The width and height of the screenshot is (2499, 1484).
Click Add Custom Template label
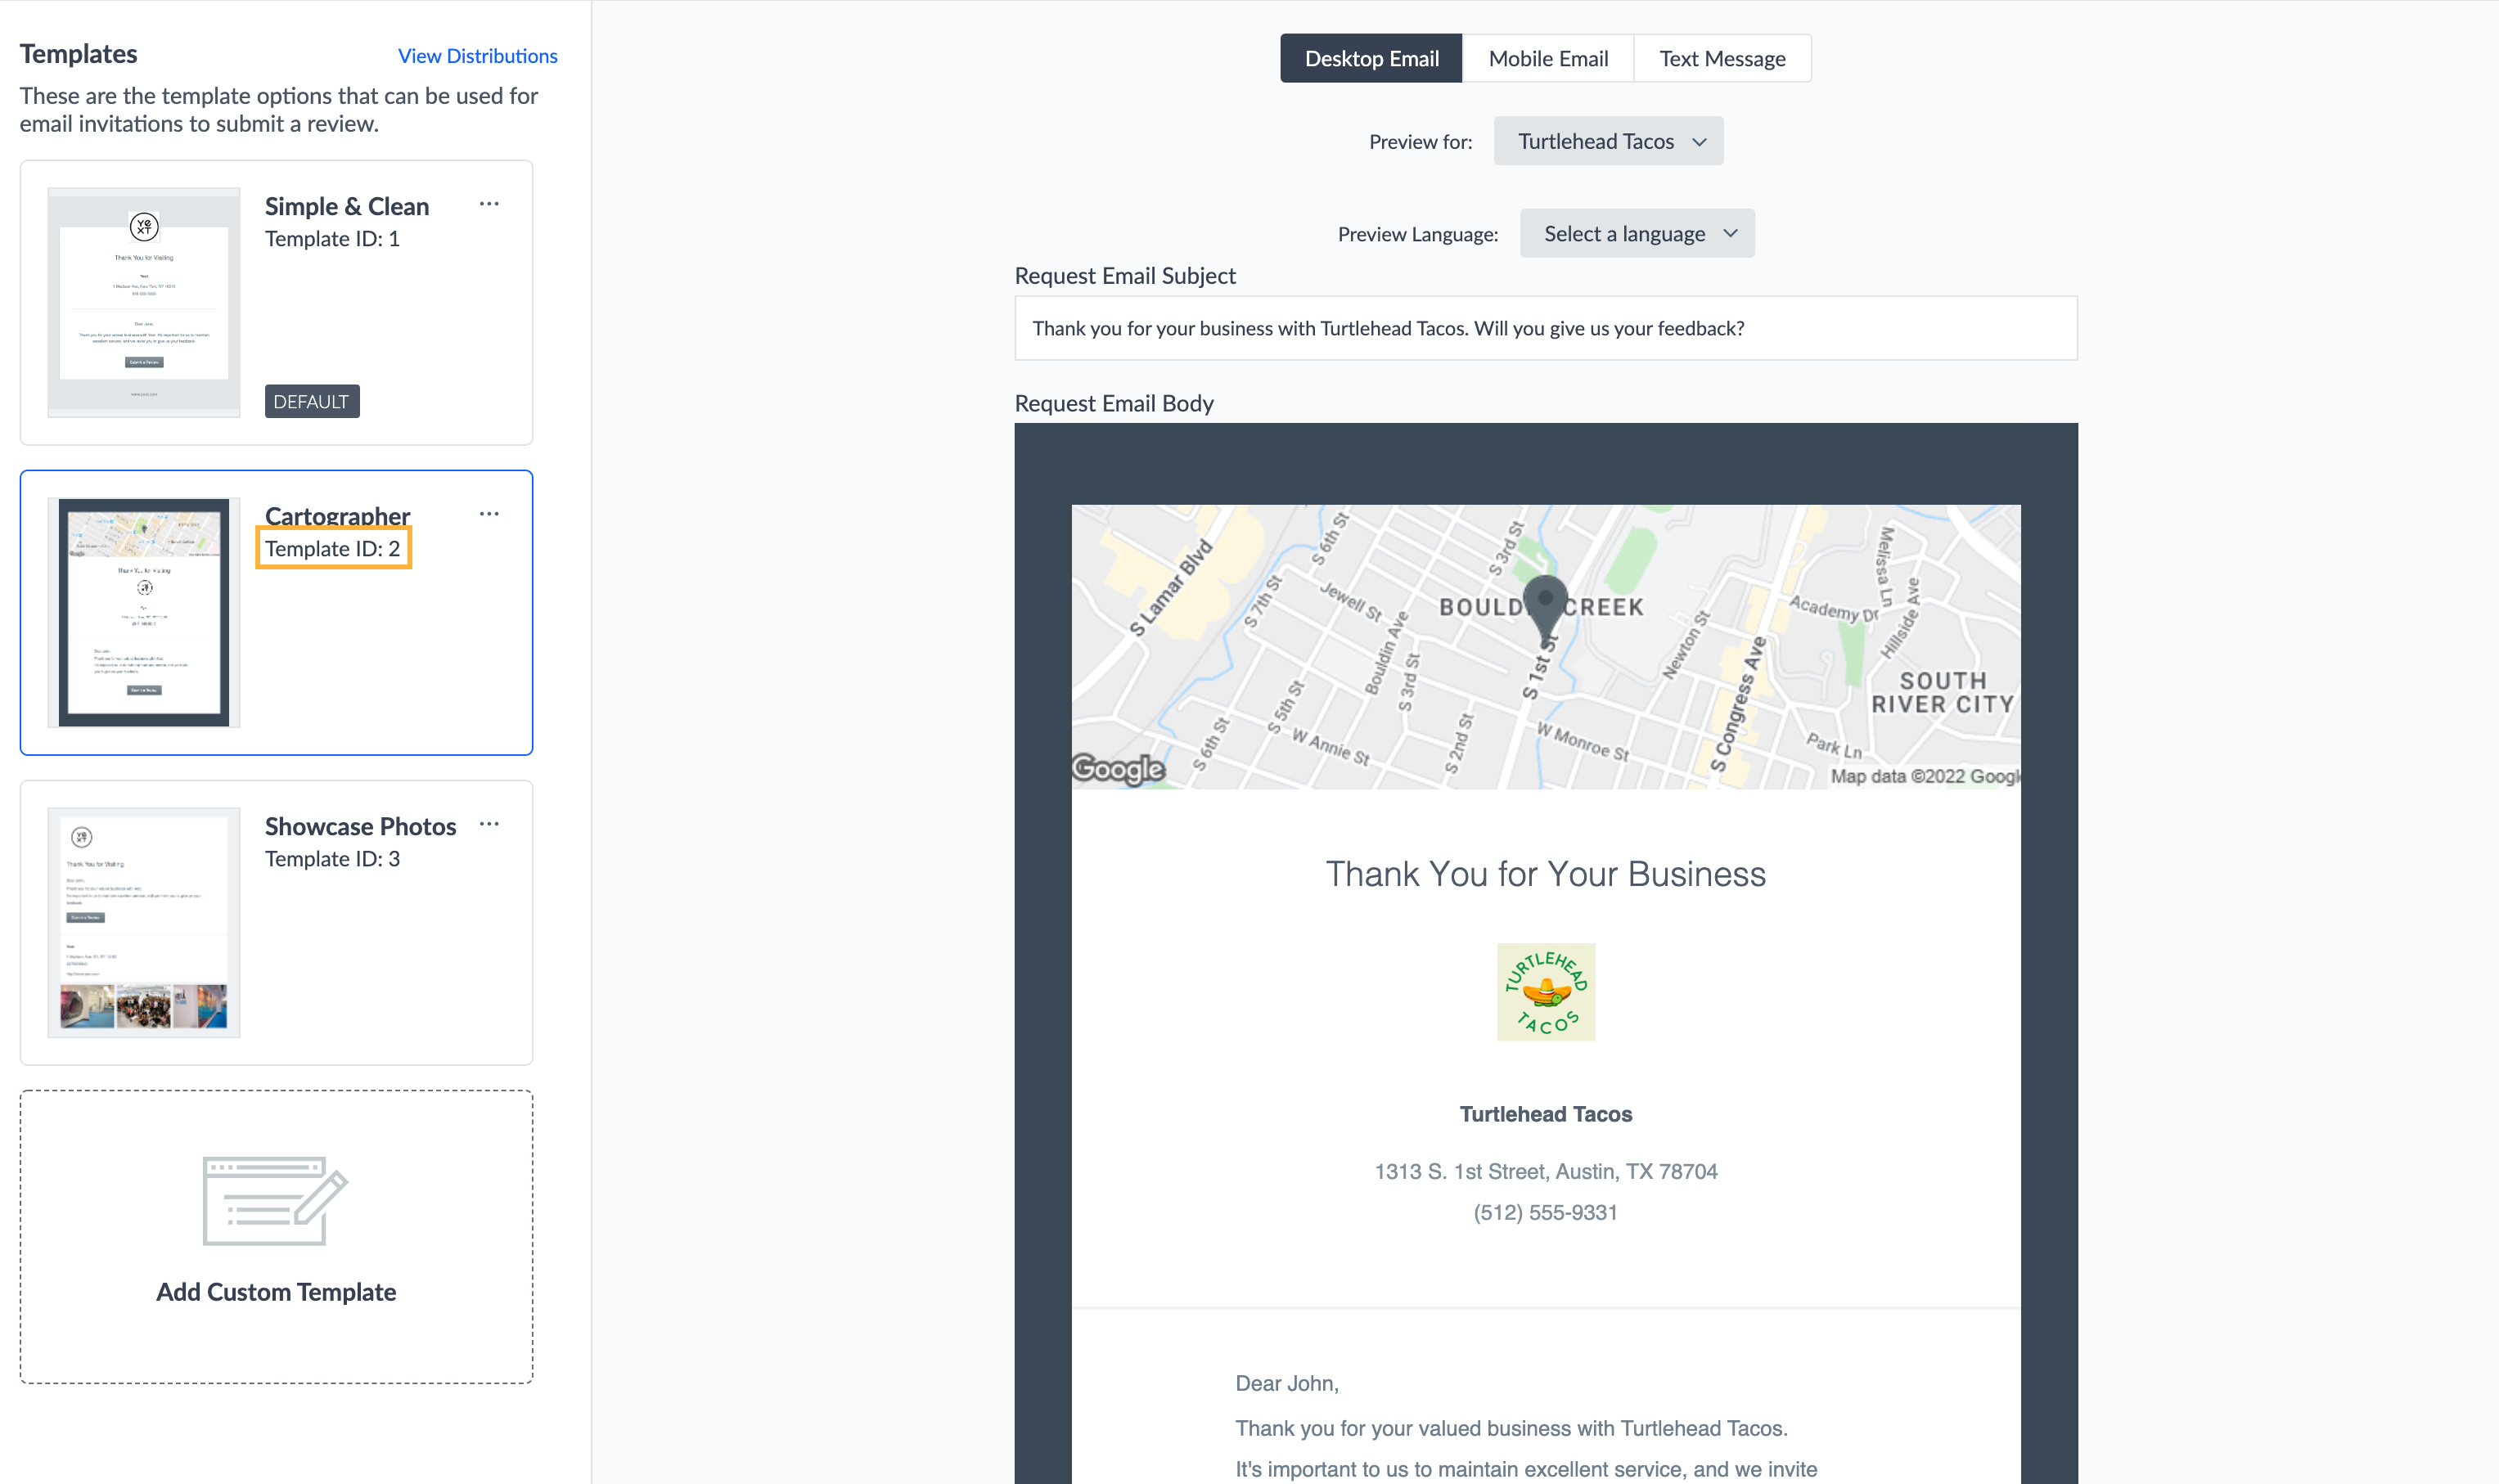point(276,1292)
